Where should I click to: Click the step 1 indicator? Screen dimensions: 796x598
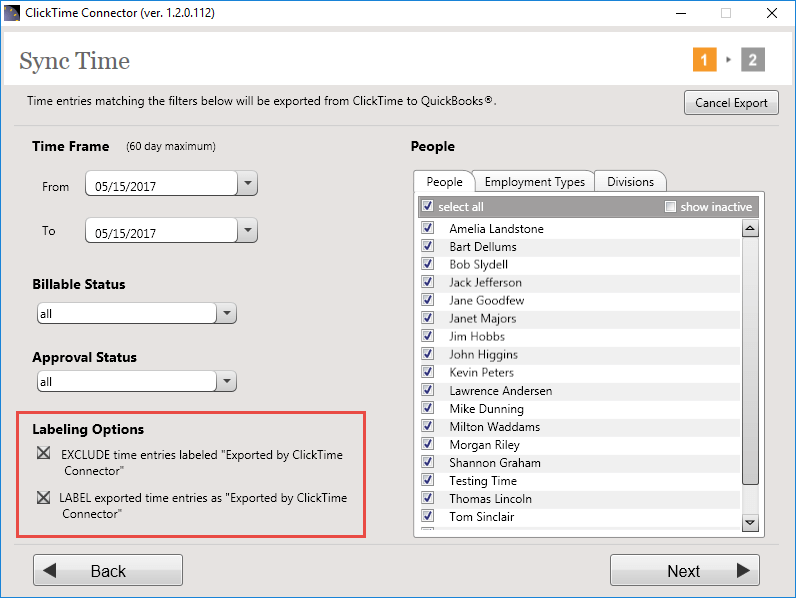(x=705, y=60)
